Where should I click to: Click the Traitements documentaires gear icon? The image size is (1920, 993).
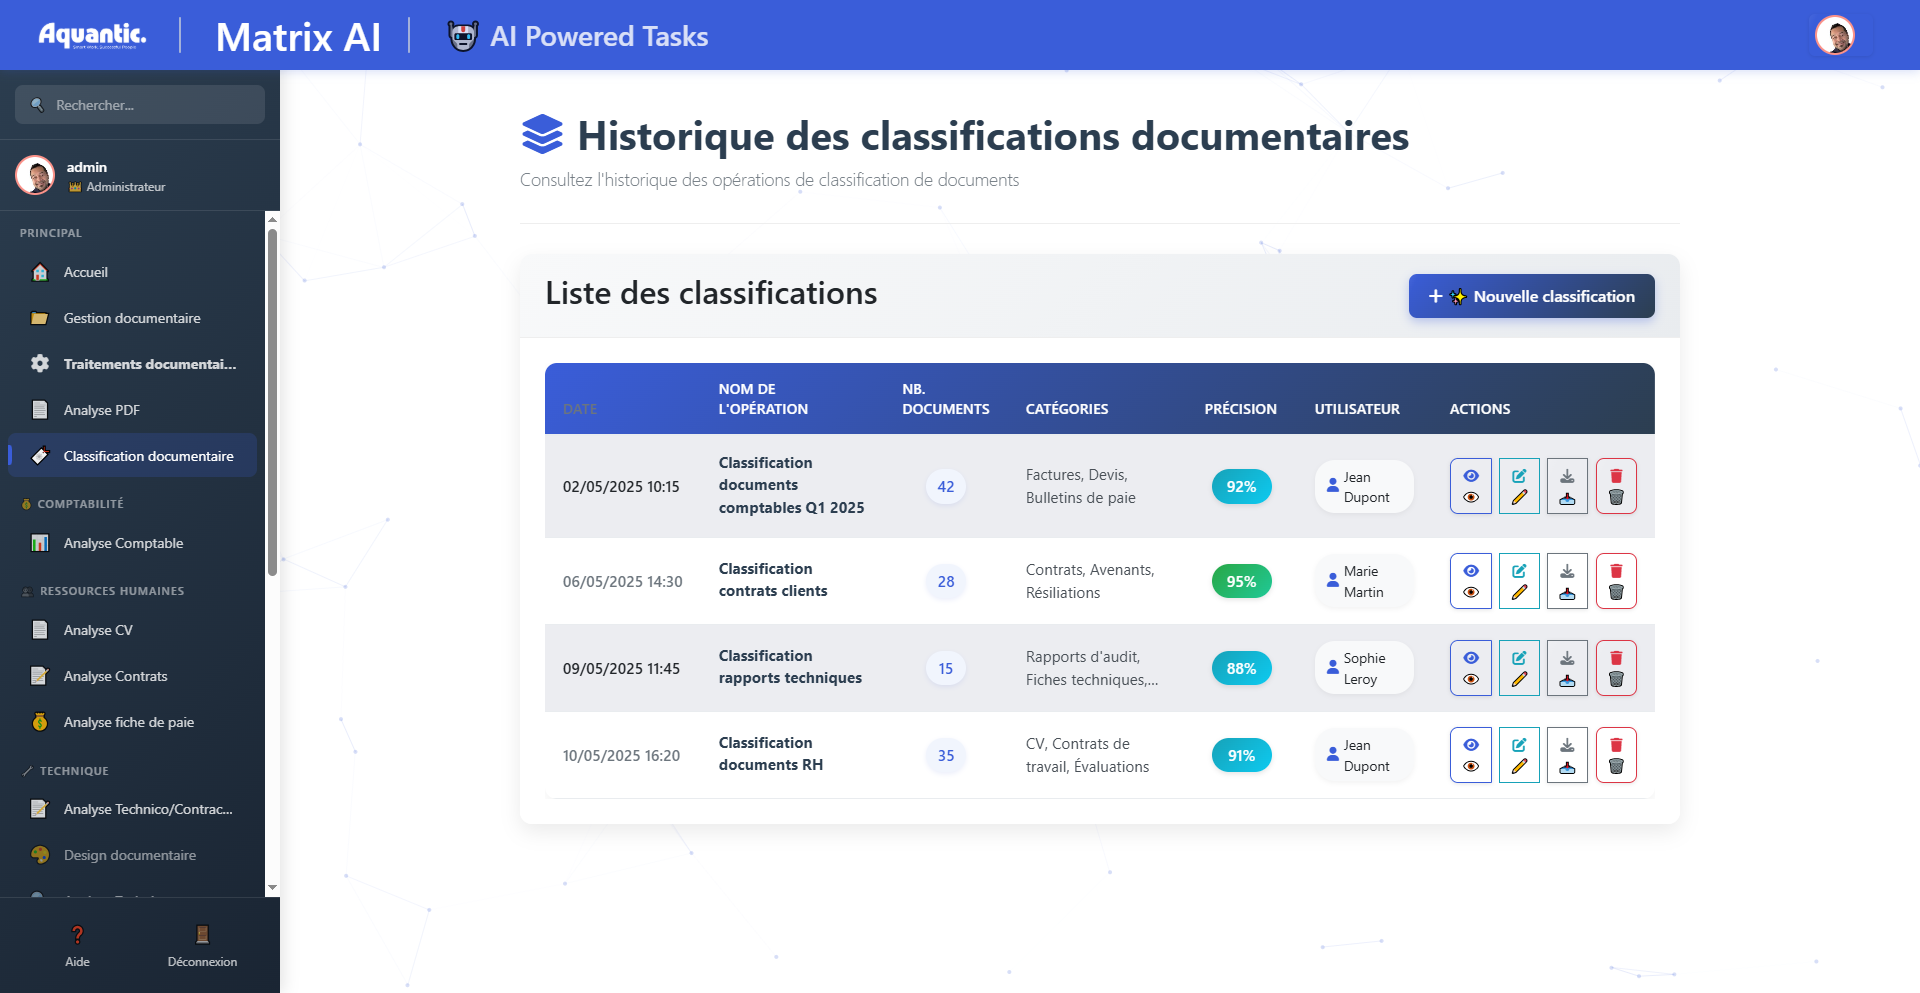[40, 364]
